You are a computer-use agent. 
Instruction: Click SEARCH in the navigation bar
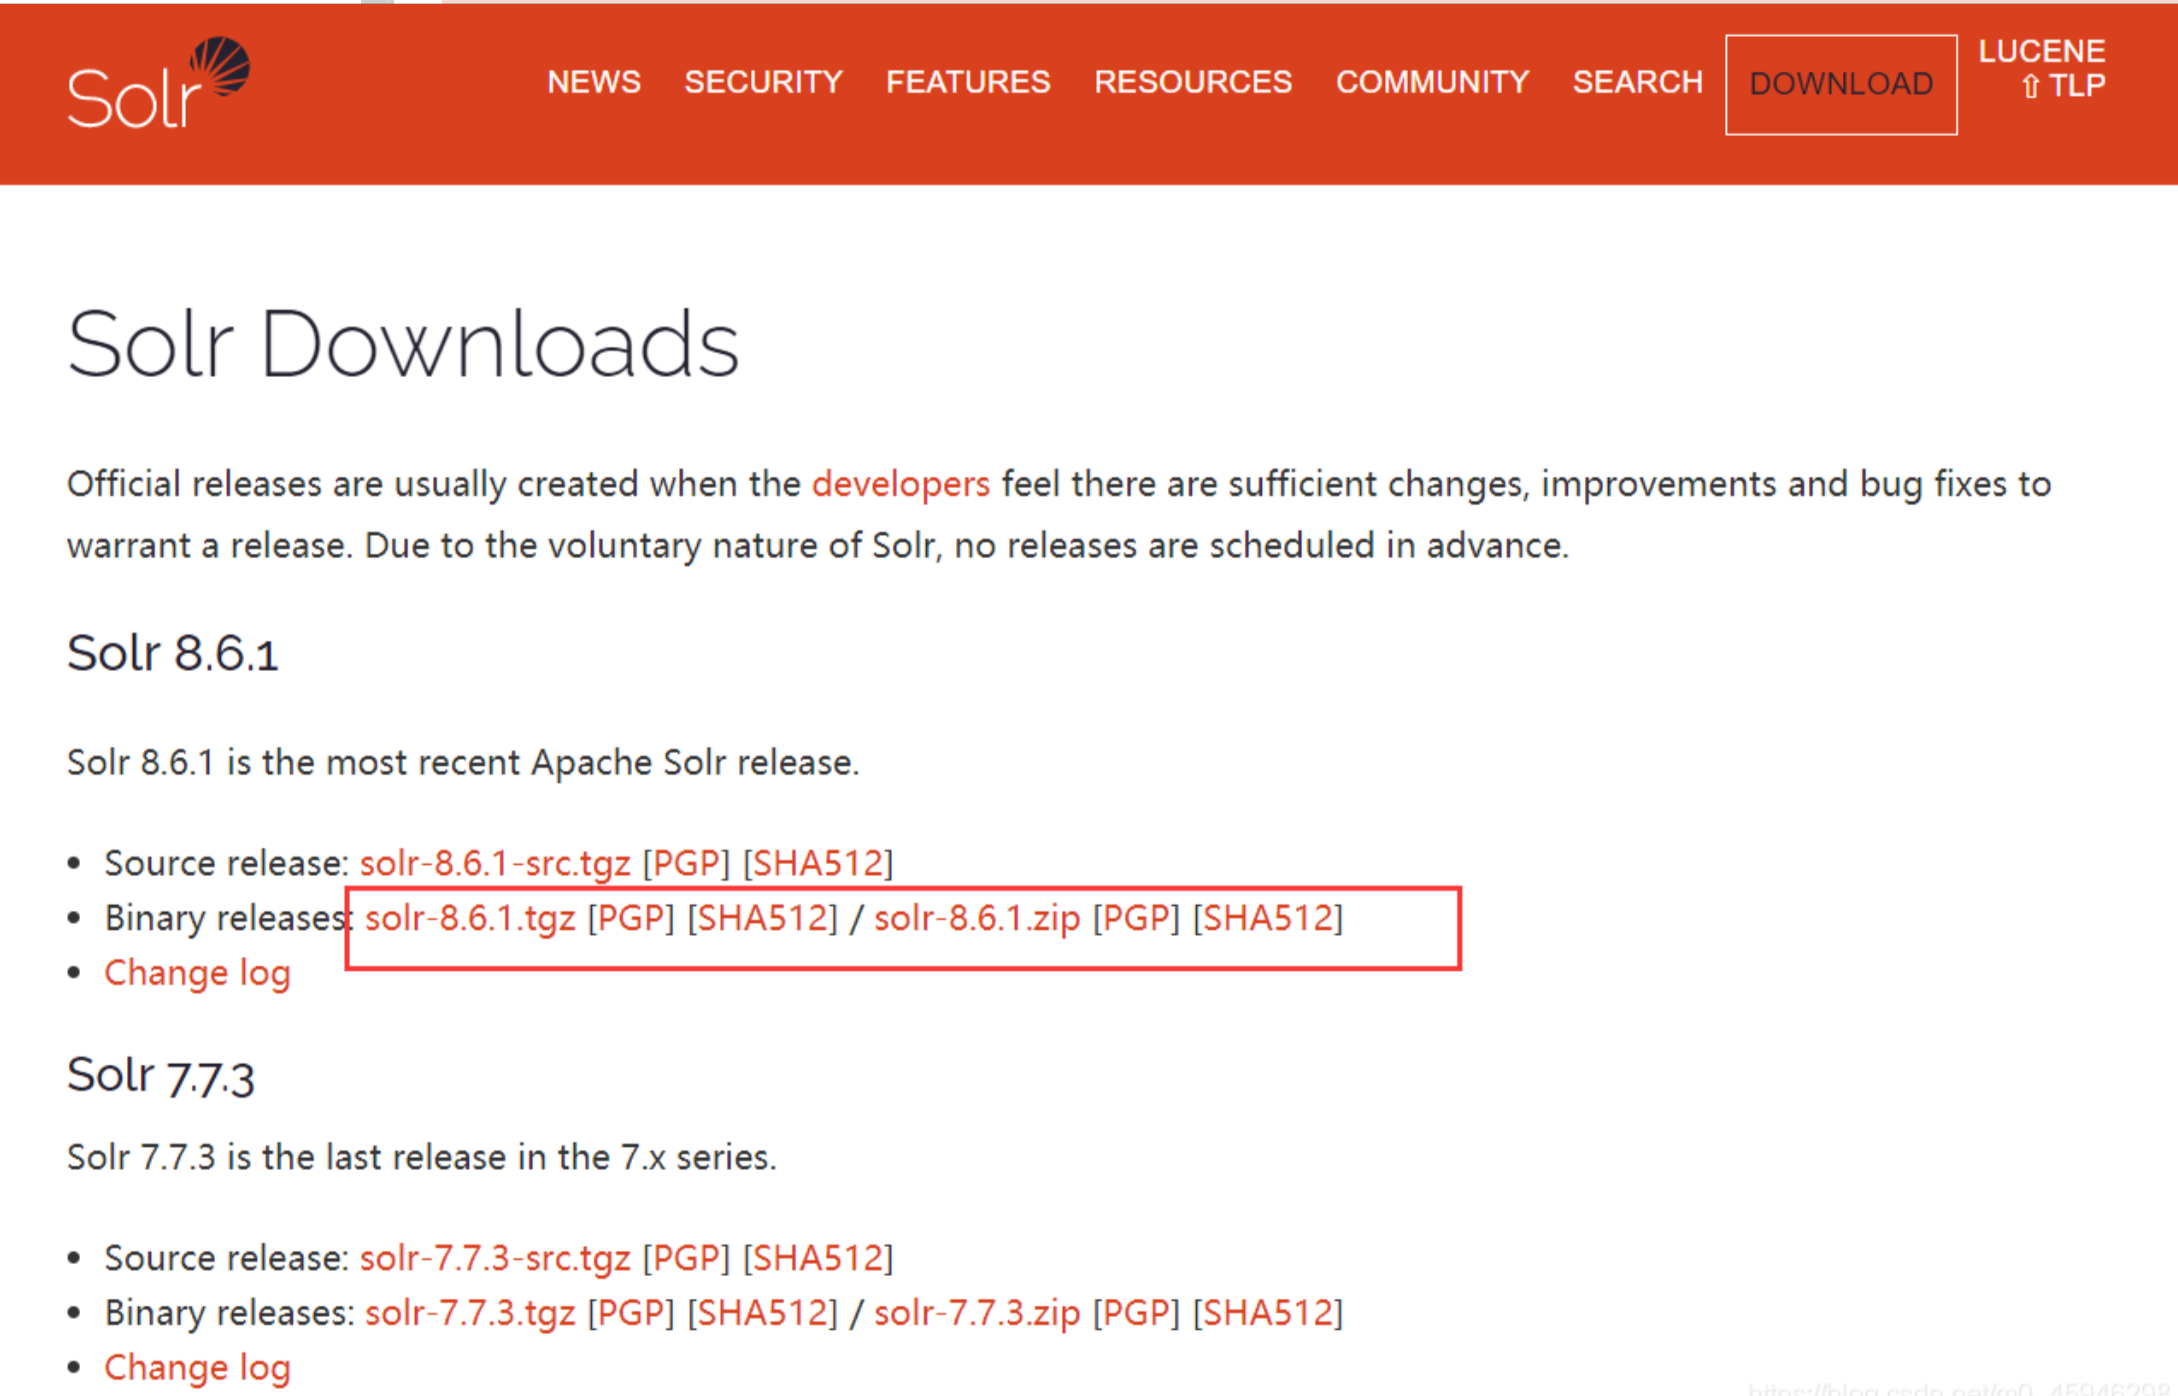click(1636, 82)
